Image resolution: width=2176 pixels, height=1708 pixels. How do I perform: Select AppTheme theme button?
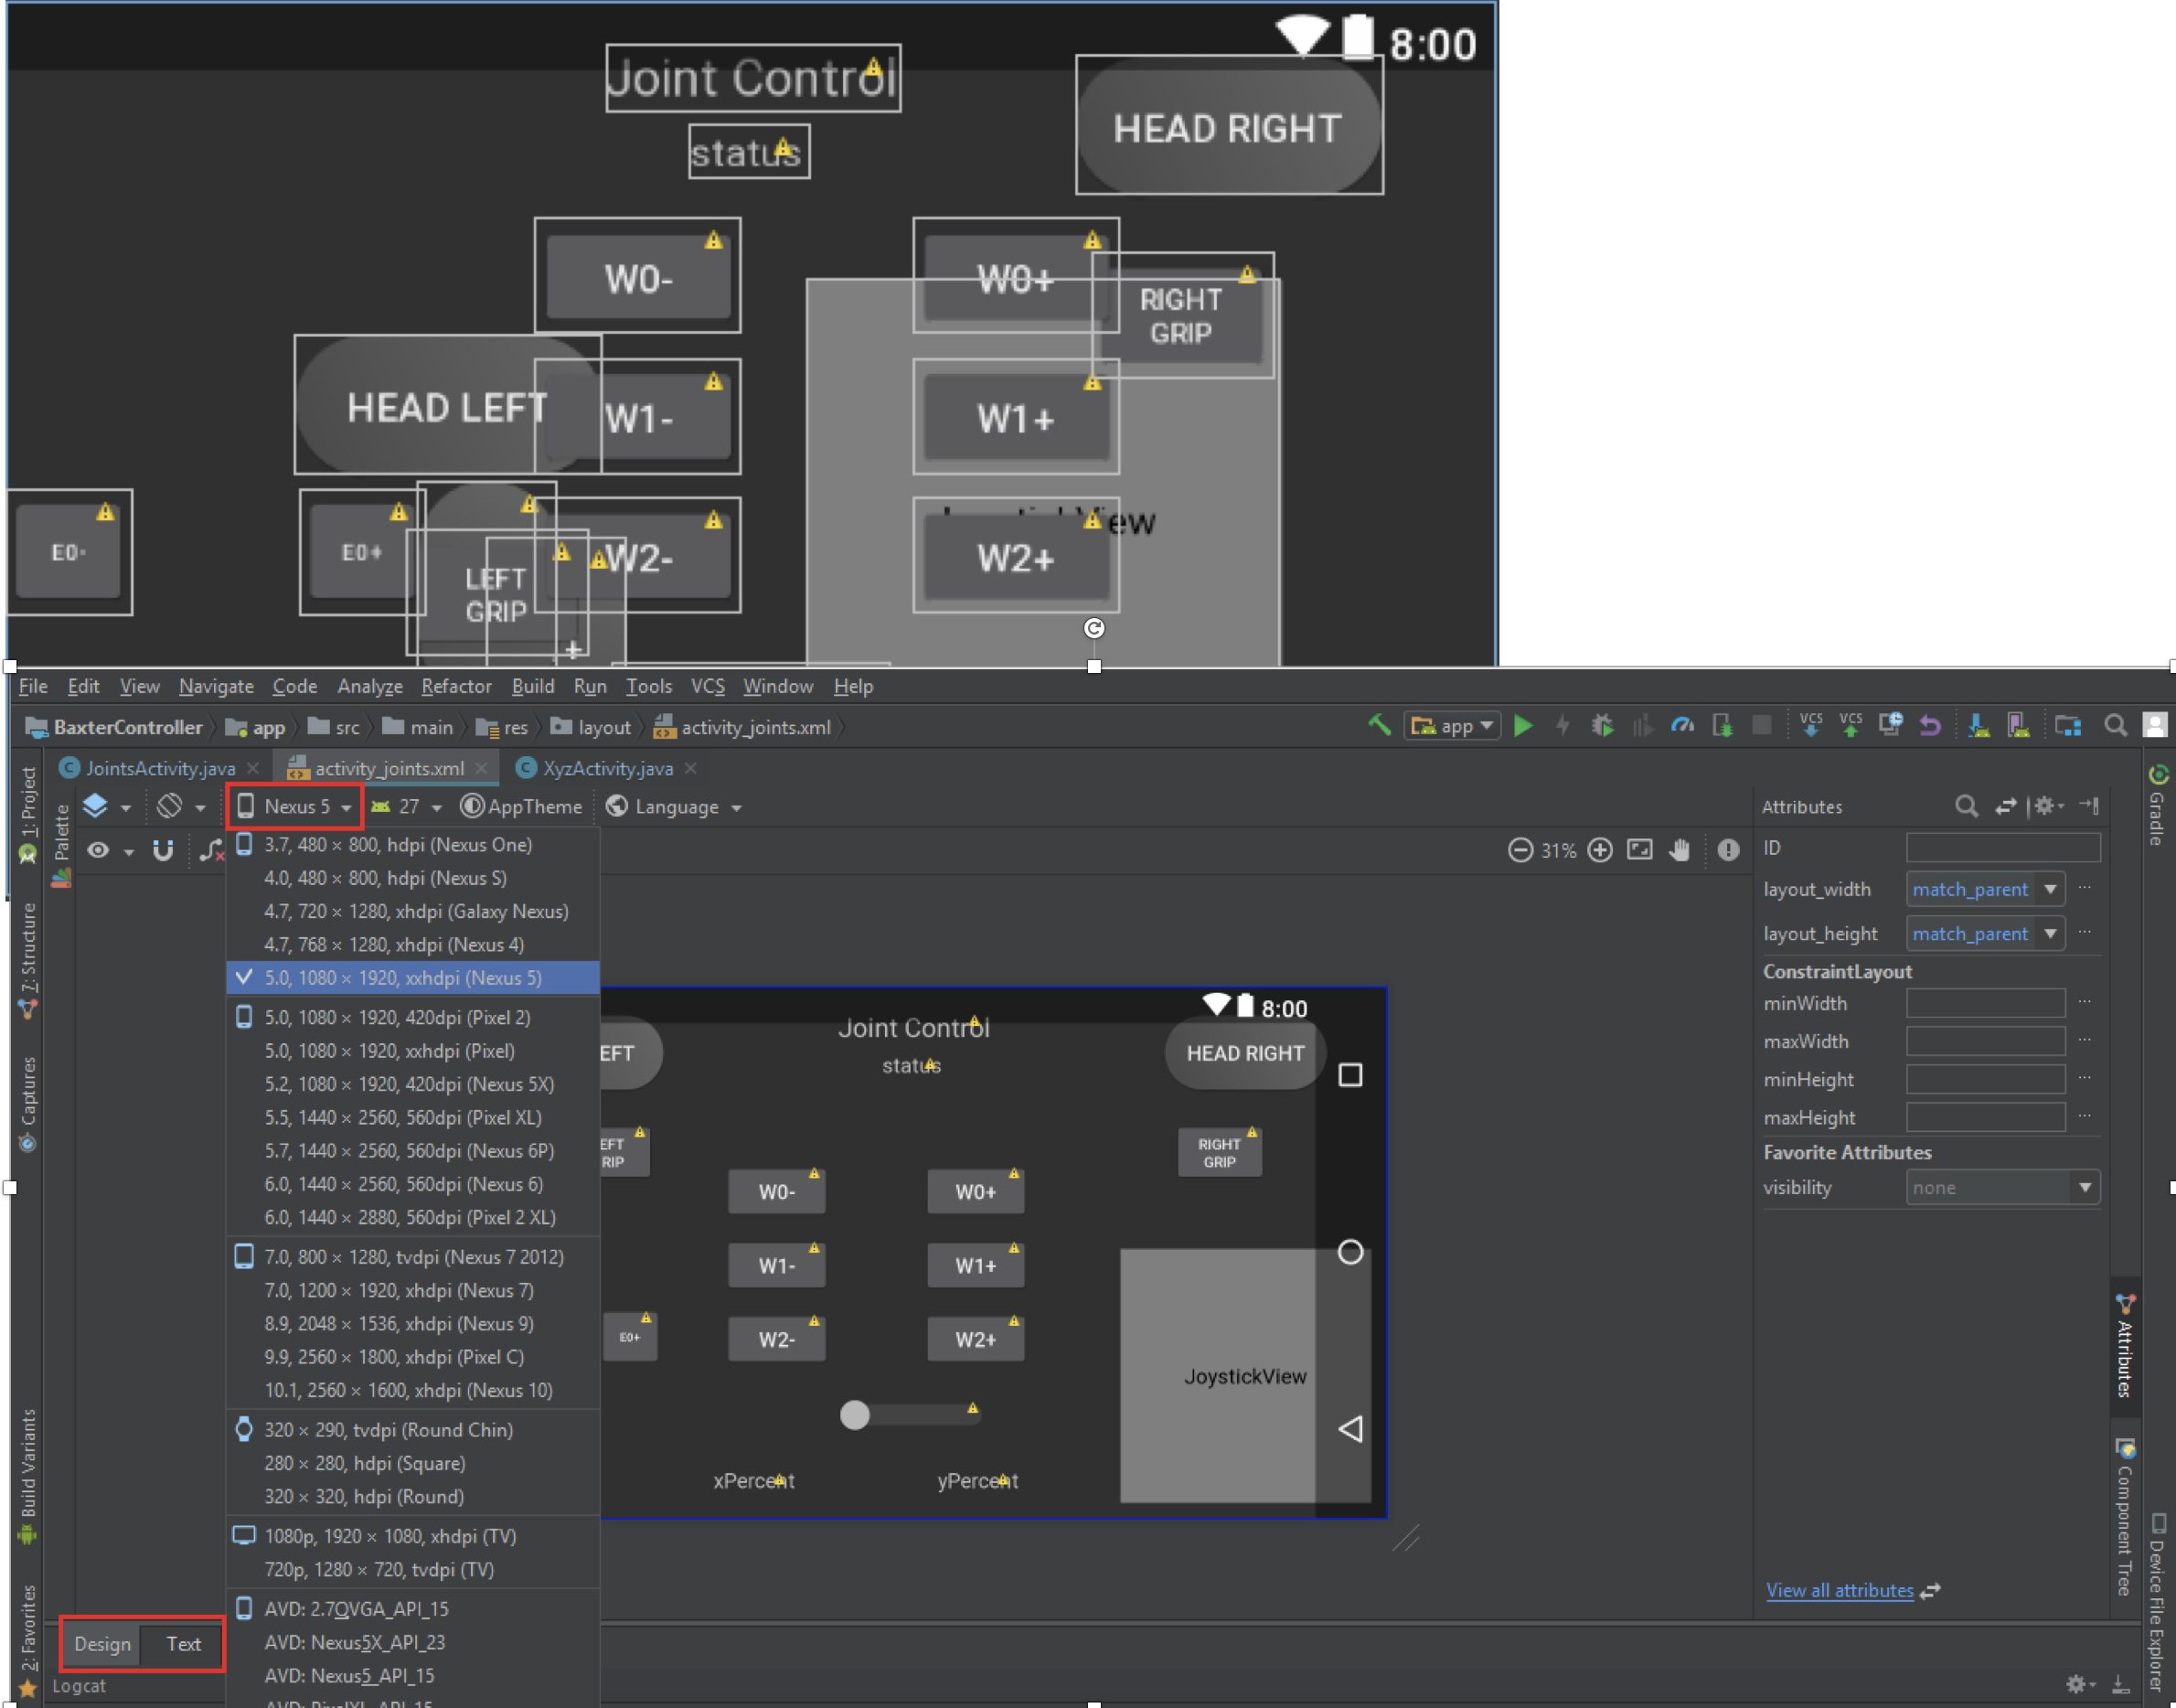point(521,806)
